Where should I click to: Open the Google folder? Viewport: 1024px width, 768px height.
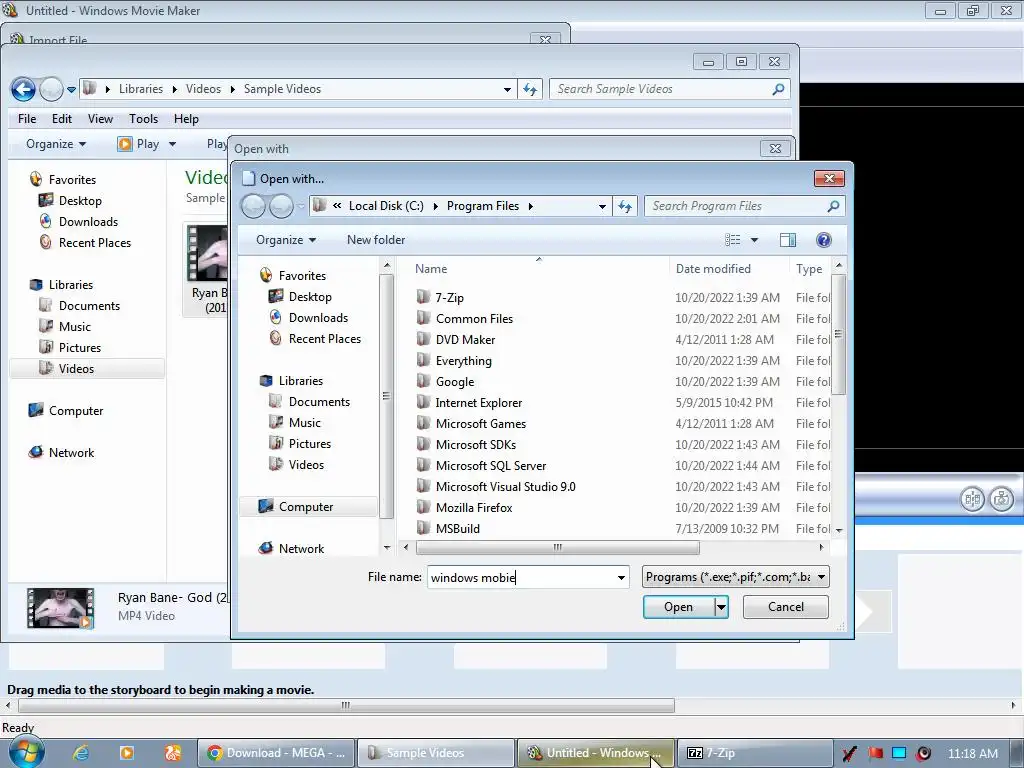point(455,381)
